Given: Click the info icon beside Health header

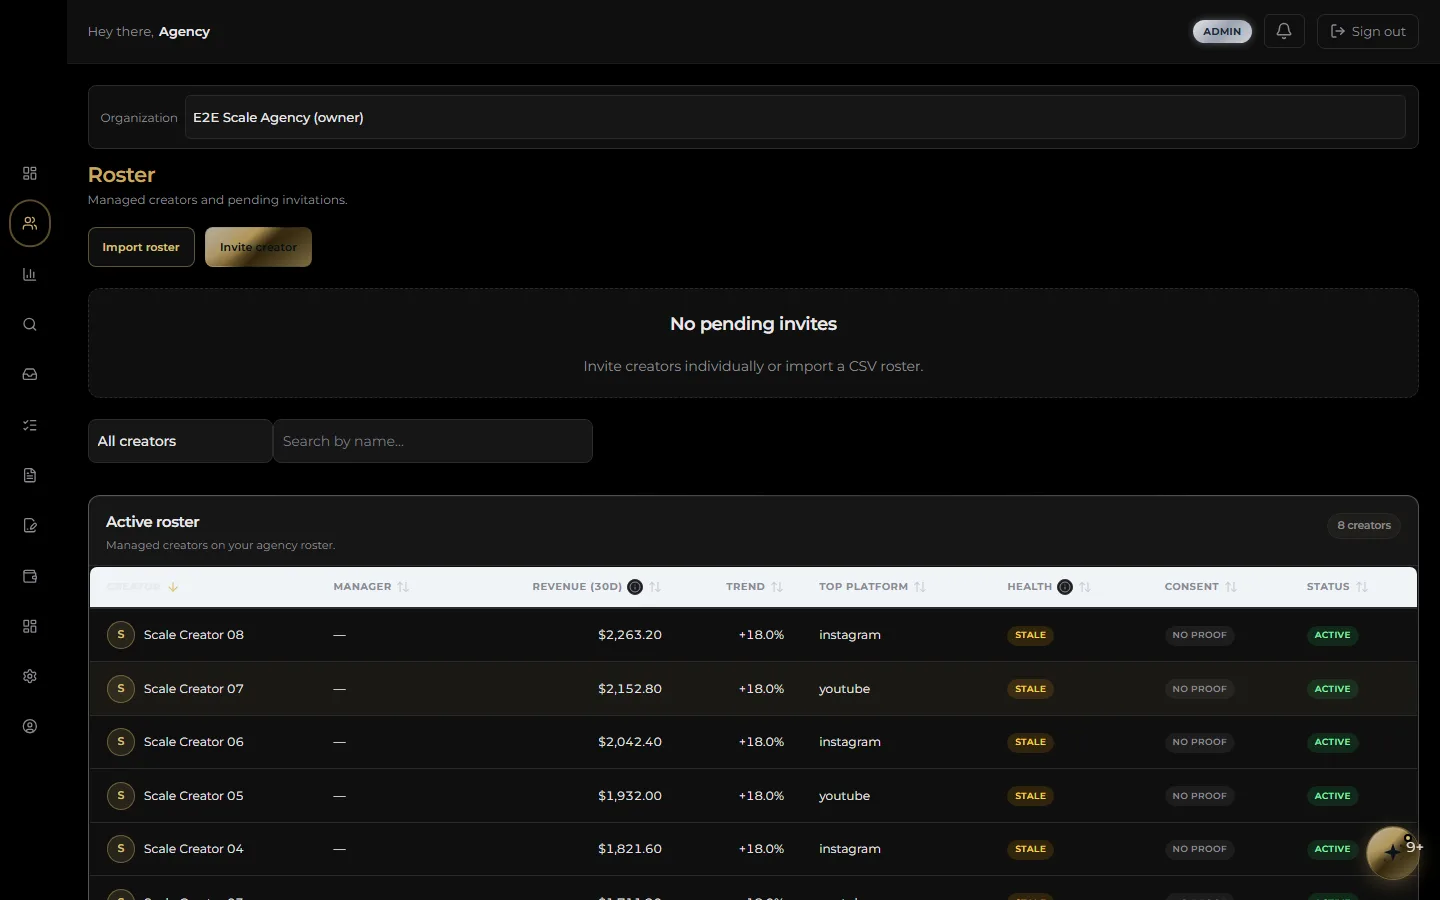Looking at the screenshot, I should (1065, 587).
